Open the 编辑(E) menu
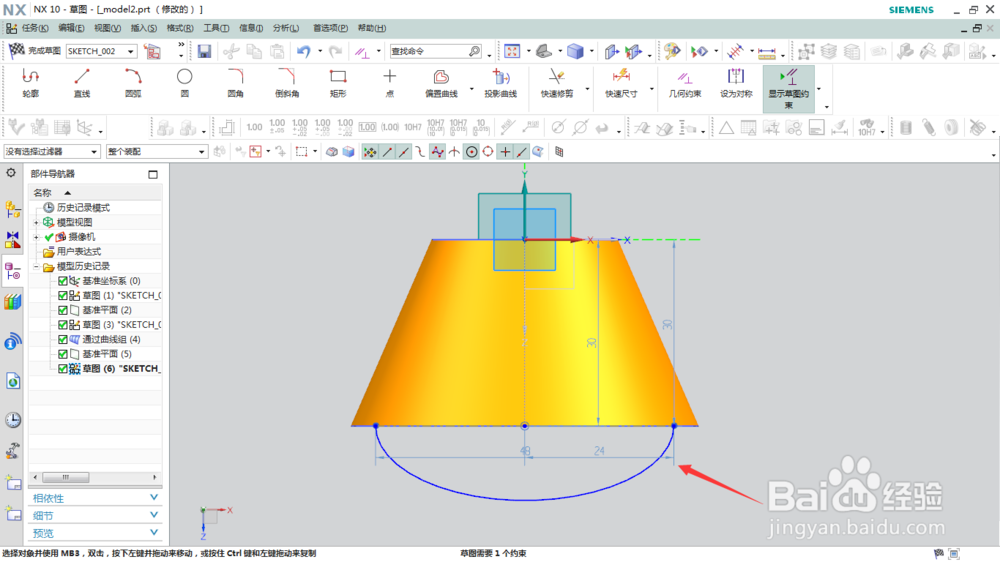This screenshot has width=1000, height=562. (71, 28)
